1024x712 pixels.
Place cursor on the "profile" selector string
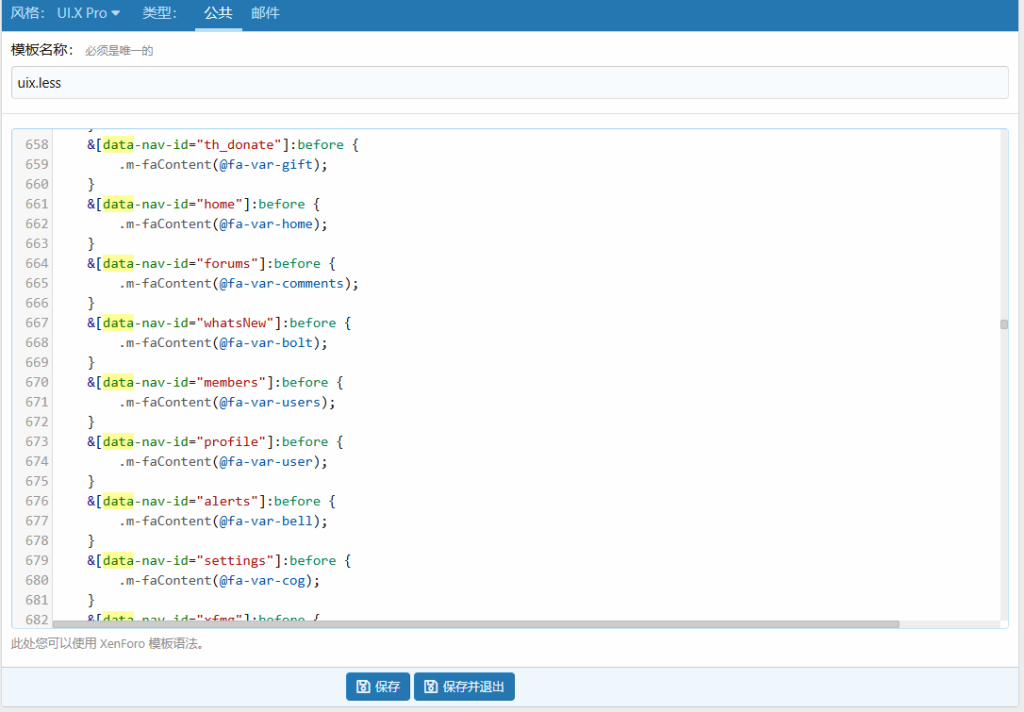click(x=234, y=442)
